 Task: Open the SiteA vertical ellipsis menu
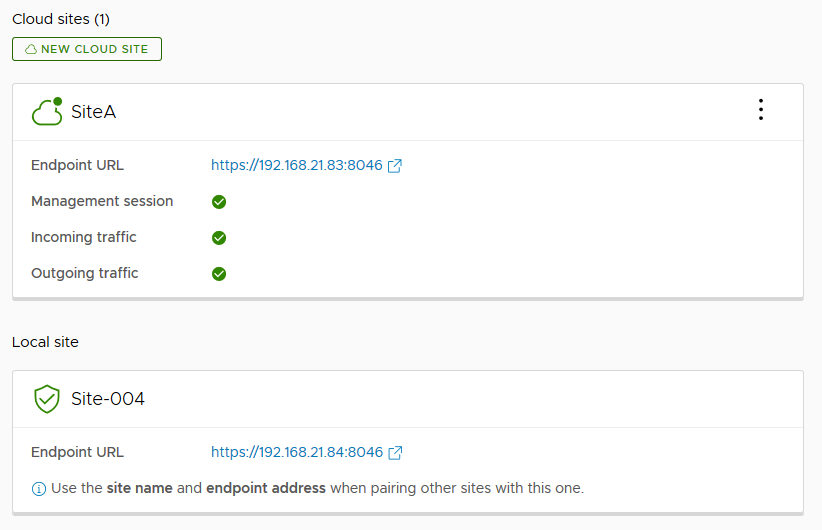pos(761,110)
